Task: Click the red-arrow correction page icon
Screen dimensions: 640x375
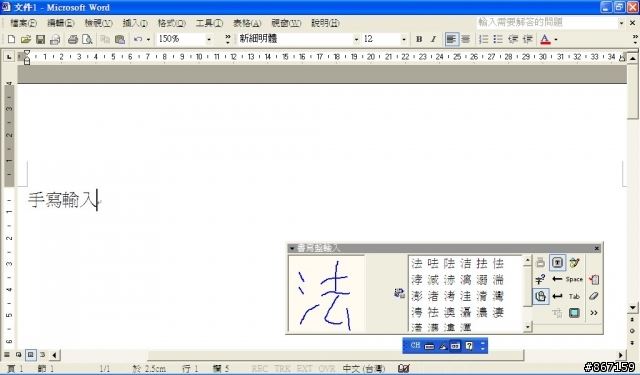Action: click(x=594, y=279)
